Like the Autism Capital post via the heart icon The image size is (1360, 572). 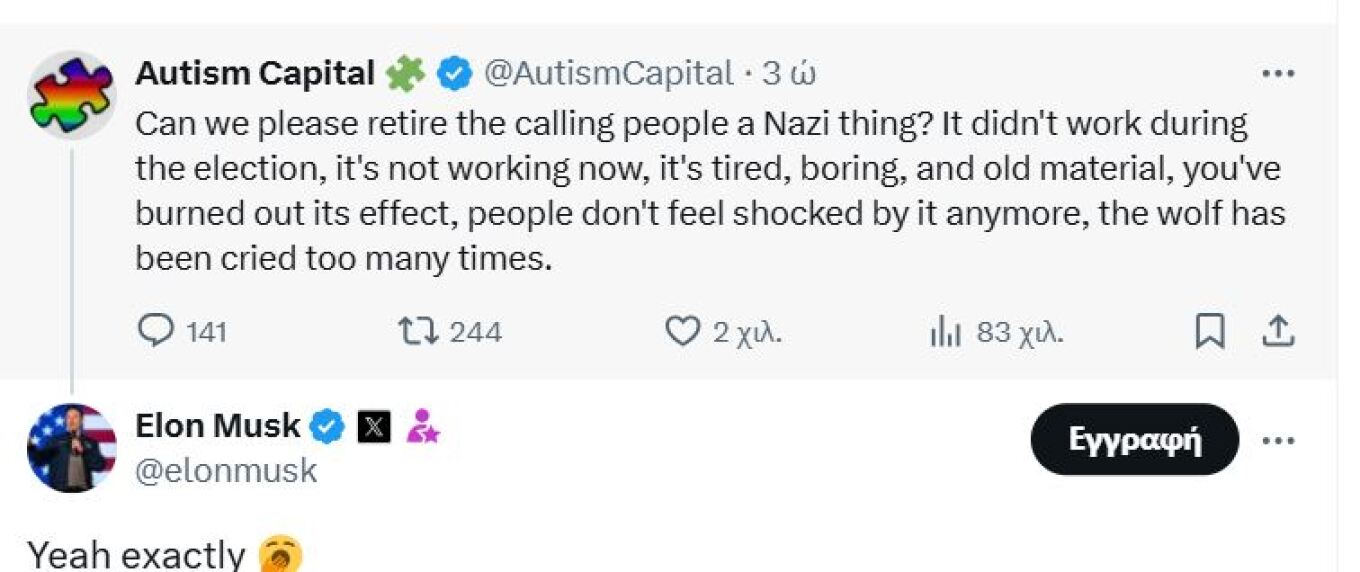point(682,331)
